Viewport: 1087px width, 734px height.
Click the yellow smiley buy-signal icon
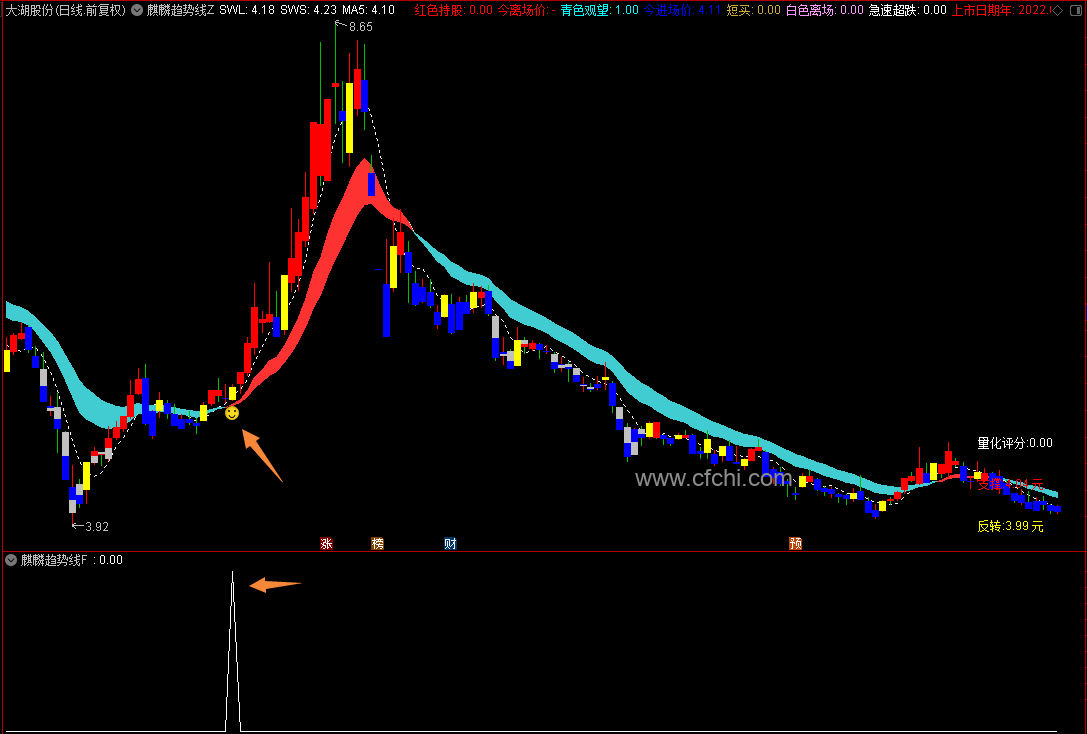232,413
